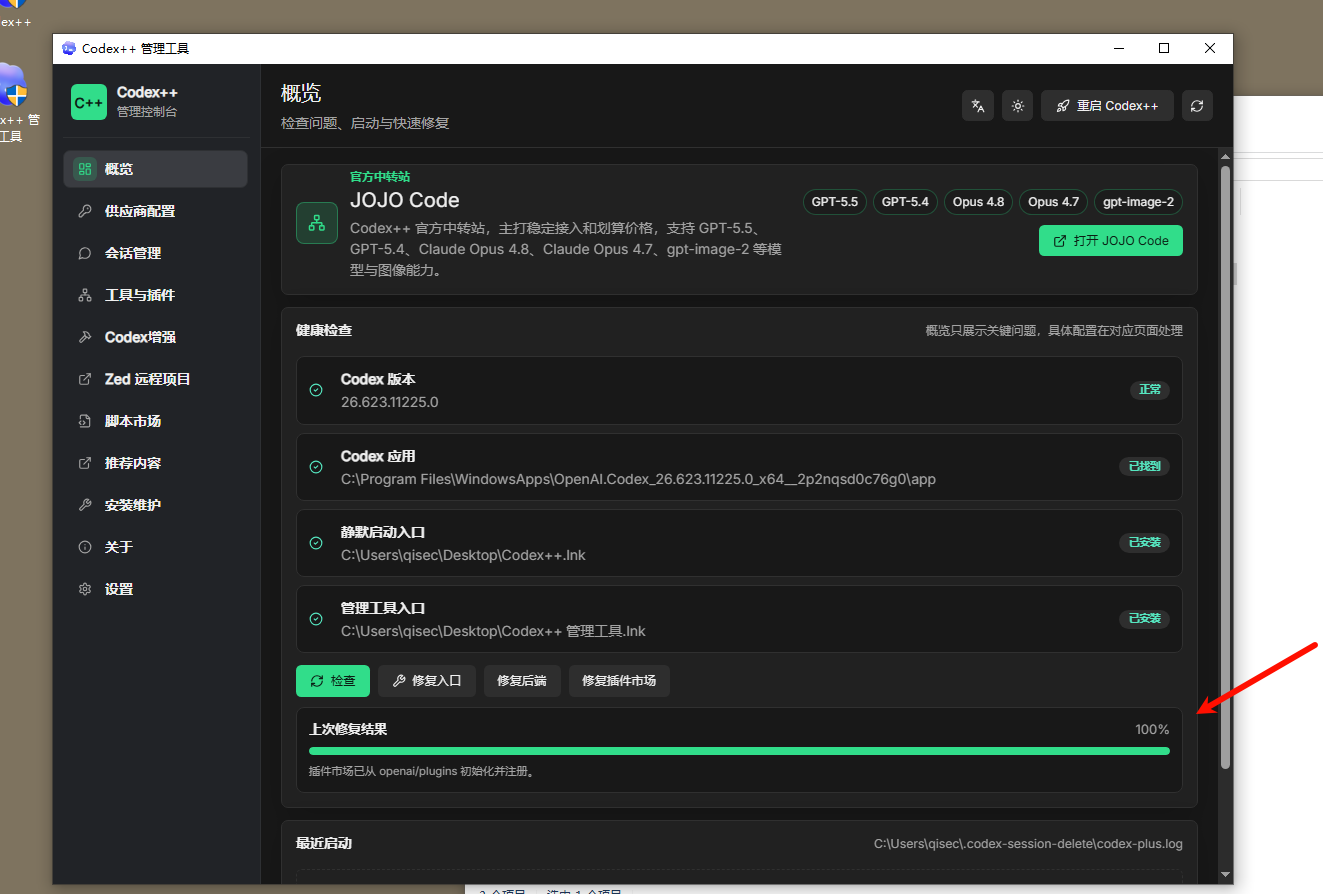Open 推荐内容 in the sidebar
This screenshot has width=1323, height=894.
(x=155, y=463)
